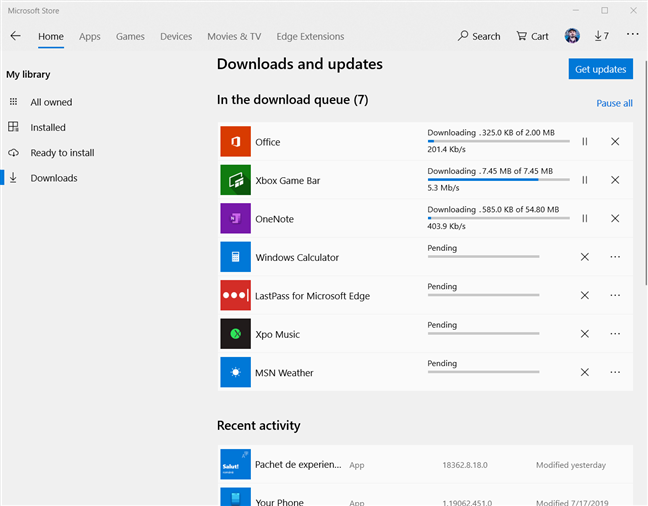Cancel the pending Xpo Music download
The width and height of the screenshot is (648, 506).
click(x=585, y=334)
